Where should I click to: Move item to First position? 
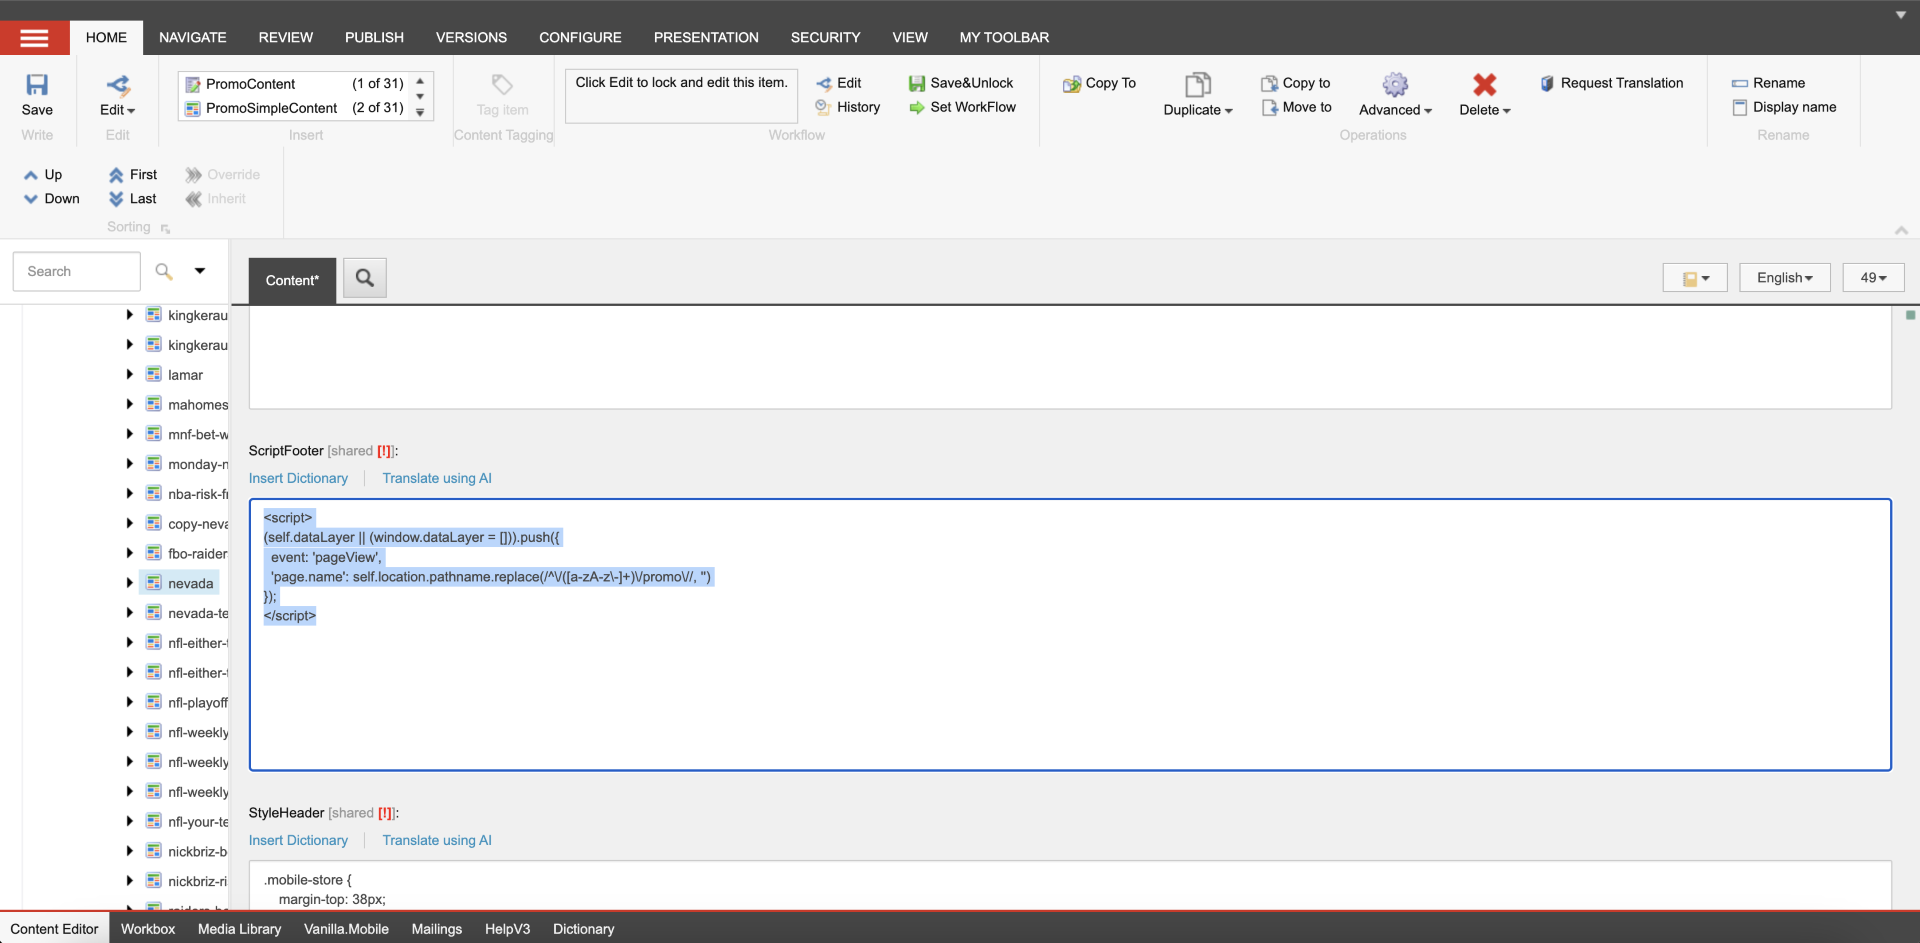132,174
